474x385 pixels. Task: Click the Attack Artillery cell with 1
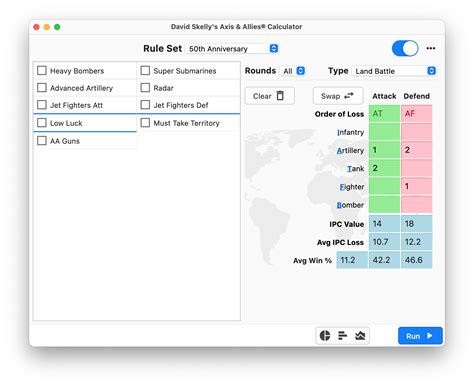coord(384,150)
